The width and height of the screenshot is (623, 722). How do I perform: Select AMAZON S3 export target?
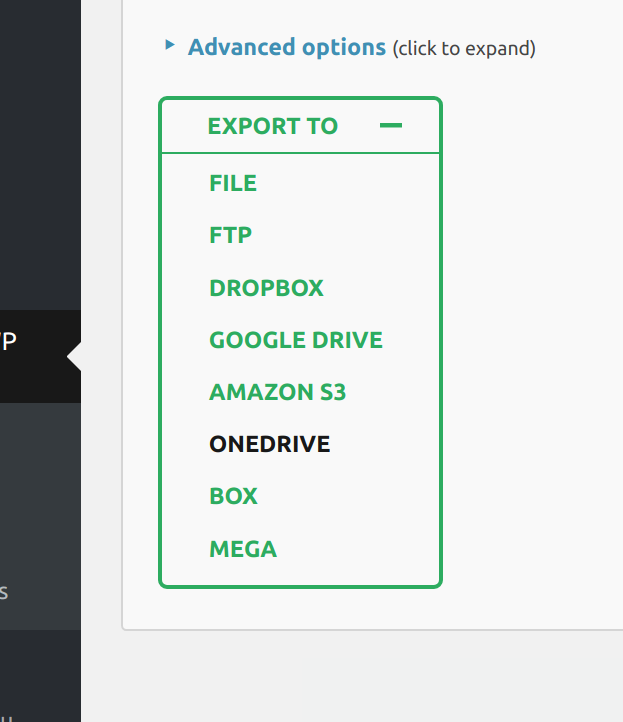tap(277, 392)
